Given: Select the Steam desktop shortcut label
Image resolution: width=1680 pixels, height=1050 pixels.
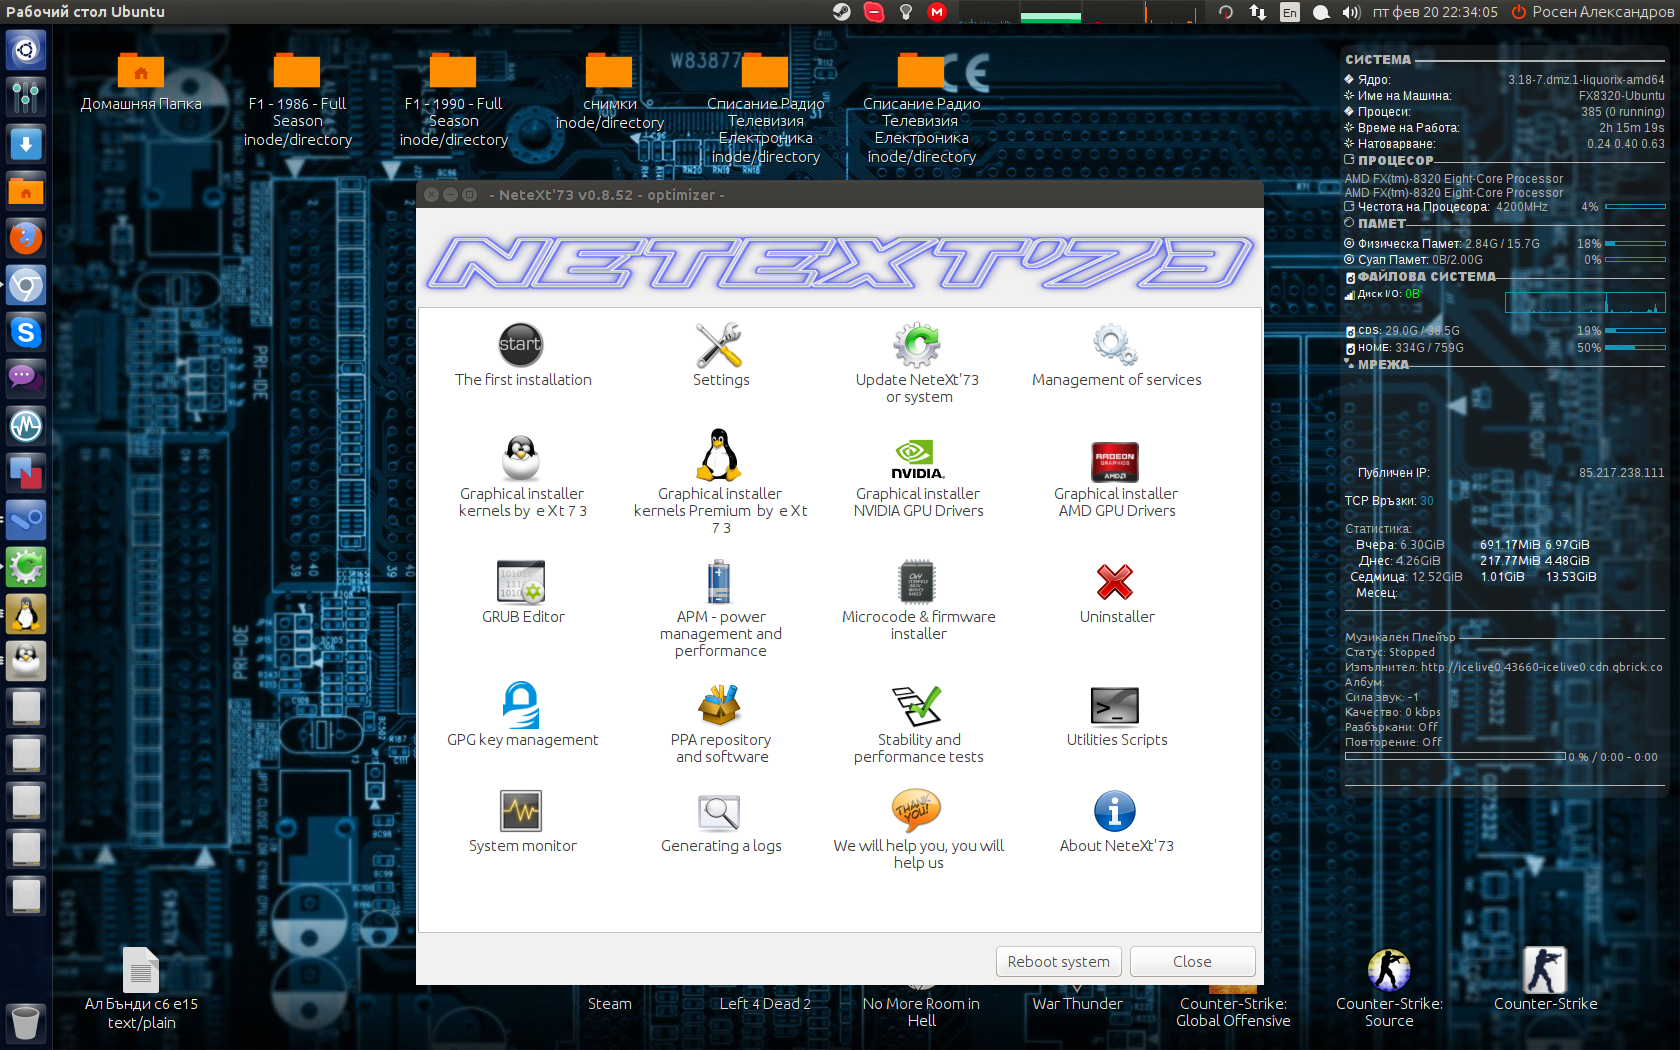Looking at the screenshot, I should (609, 1003).
